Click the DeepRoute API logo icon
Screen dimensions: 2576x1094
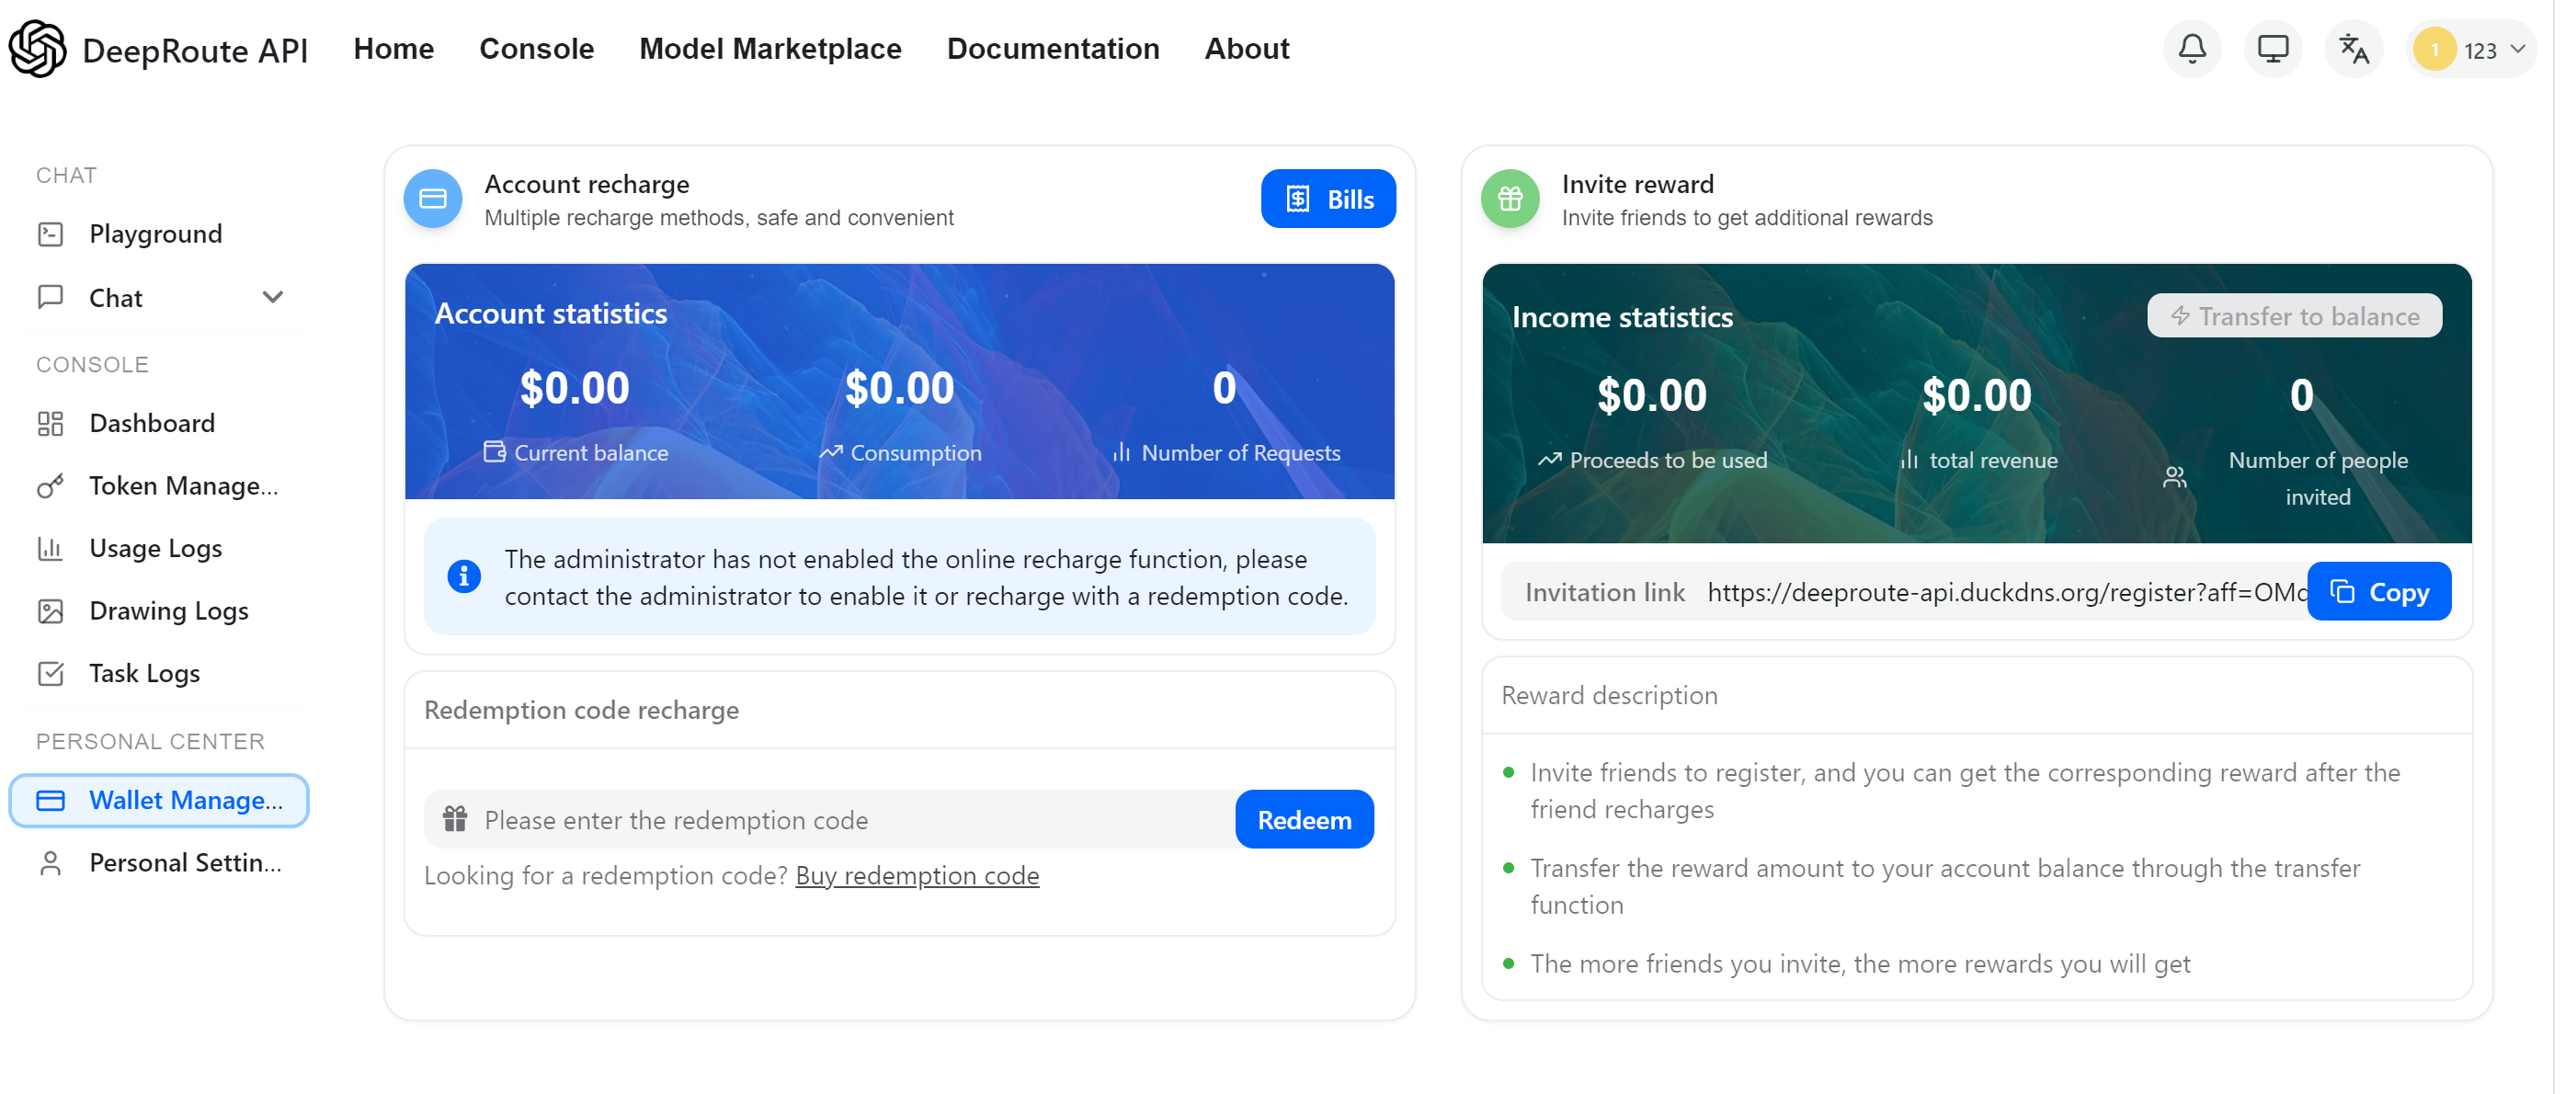coord(37,49)
